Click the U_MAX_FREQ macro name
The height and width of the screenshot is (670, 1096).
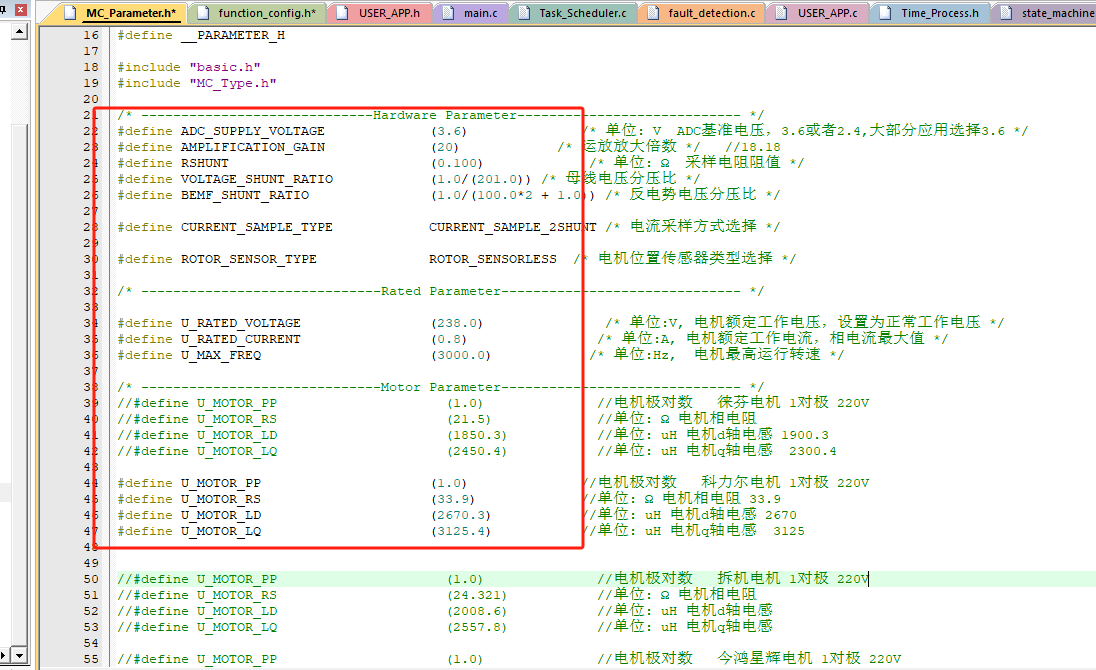220,355
